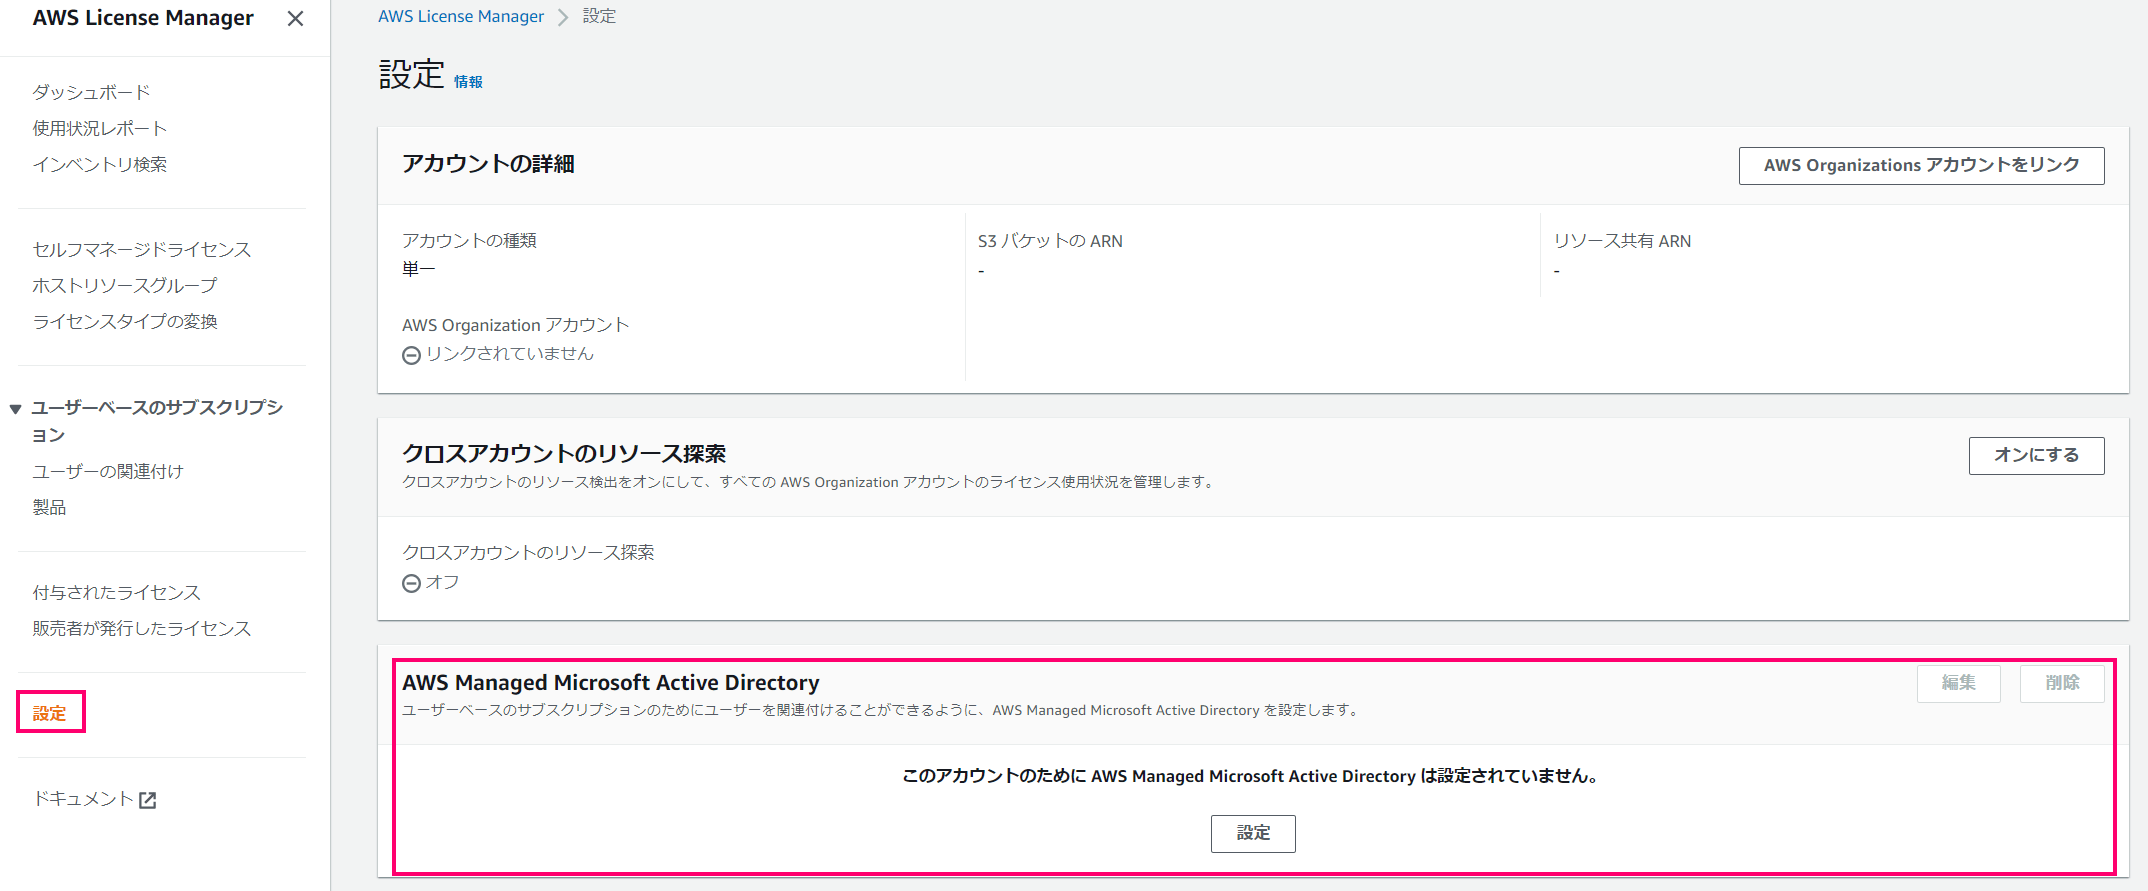Open 使用状況レポート page

(99, 128)
